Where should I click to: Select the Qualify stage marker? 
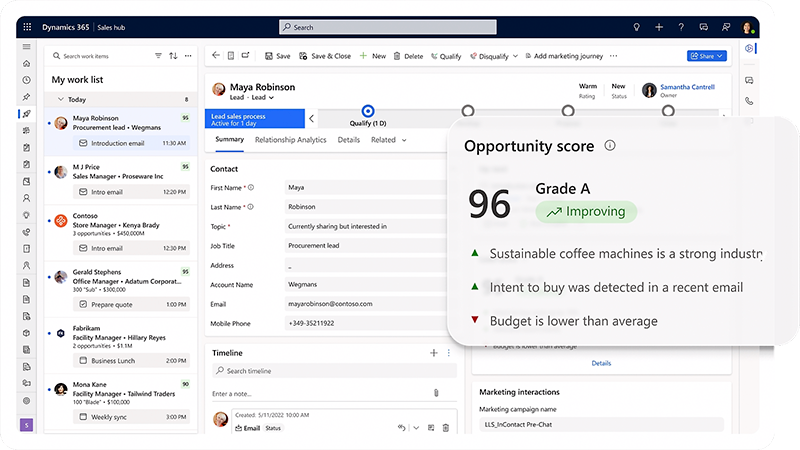coord(367,111)
